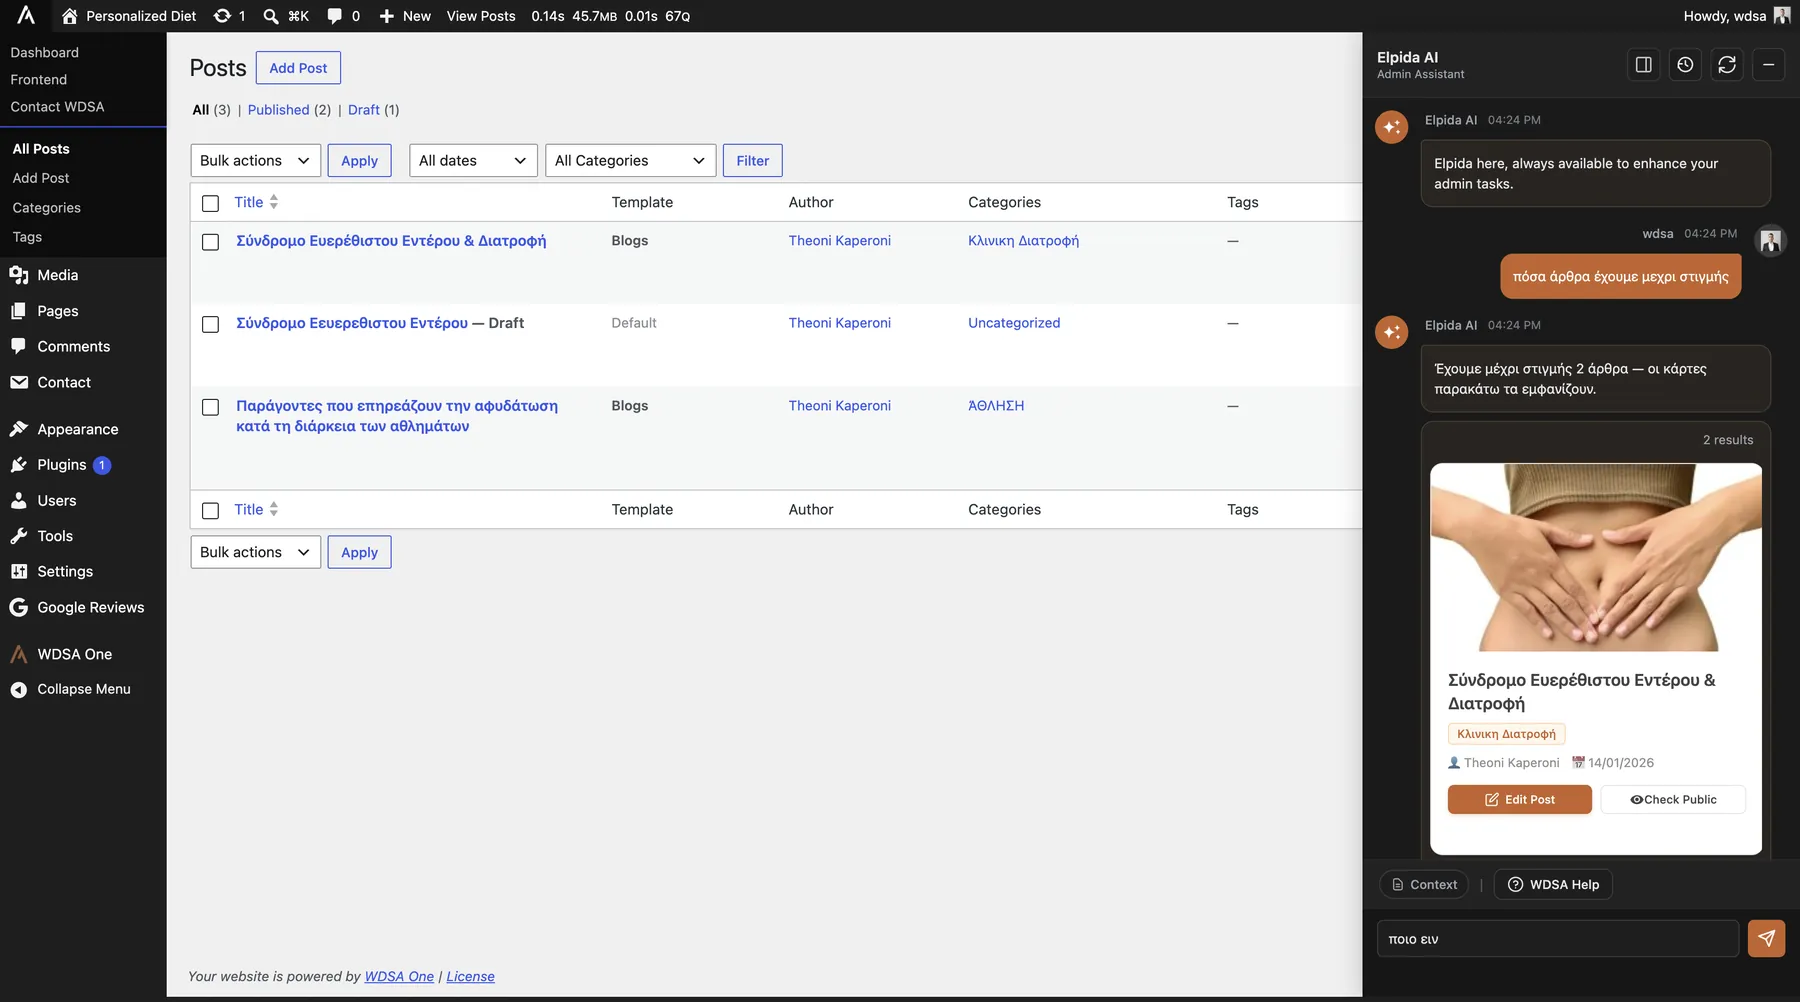Select the Draft post checkbox
Viewport: 1800px width, 1002px height.
point(210,324)
